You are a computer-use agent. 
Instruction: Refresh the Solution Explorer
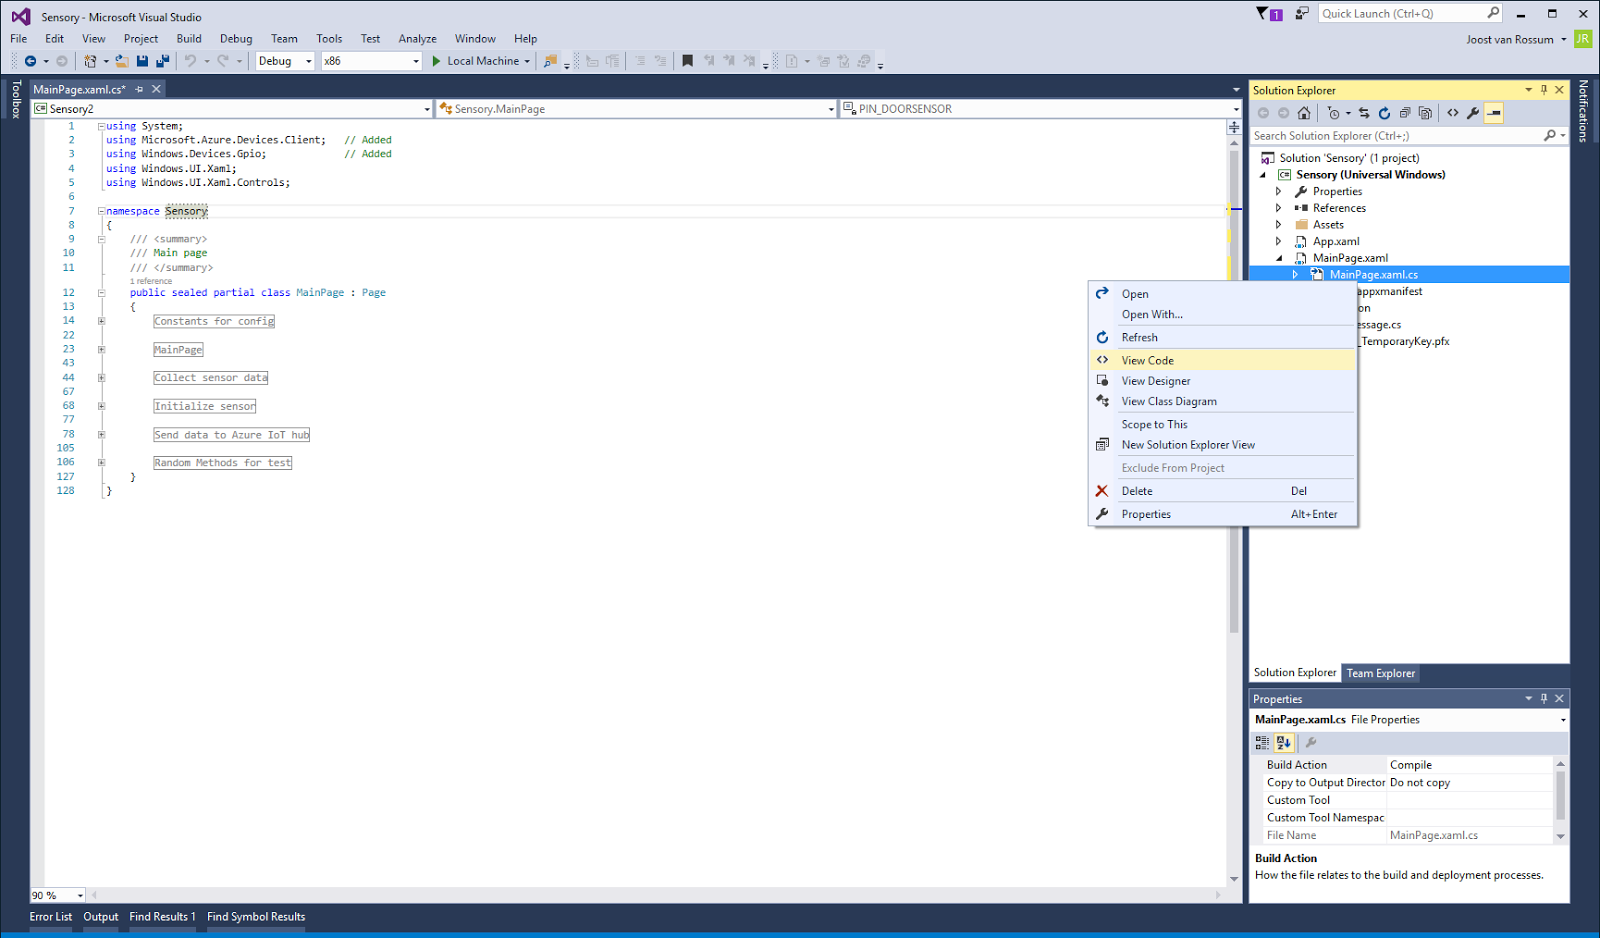[x=1384, y=113]
